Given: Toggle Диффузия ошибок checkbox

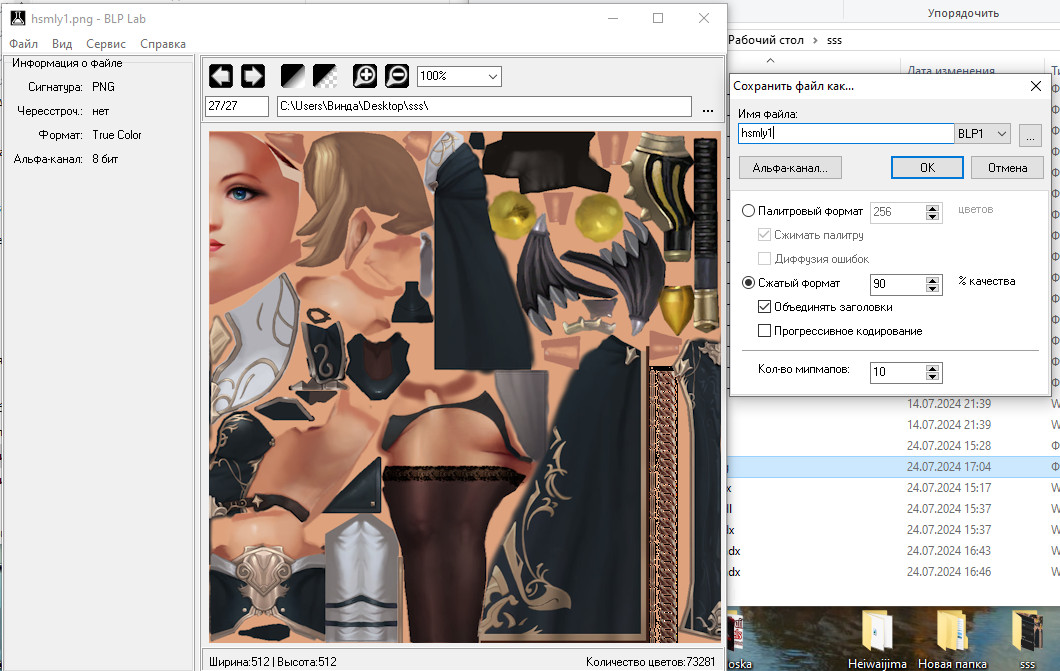Looking at the screenshot, I should tap(765, 258).
